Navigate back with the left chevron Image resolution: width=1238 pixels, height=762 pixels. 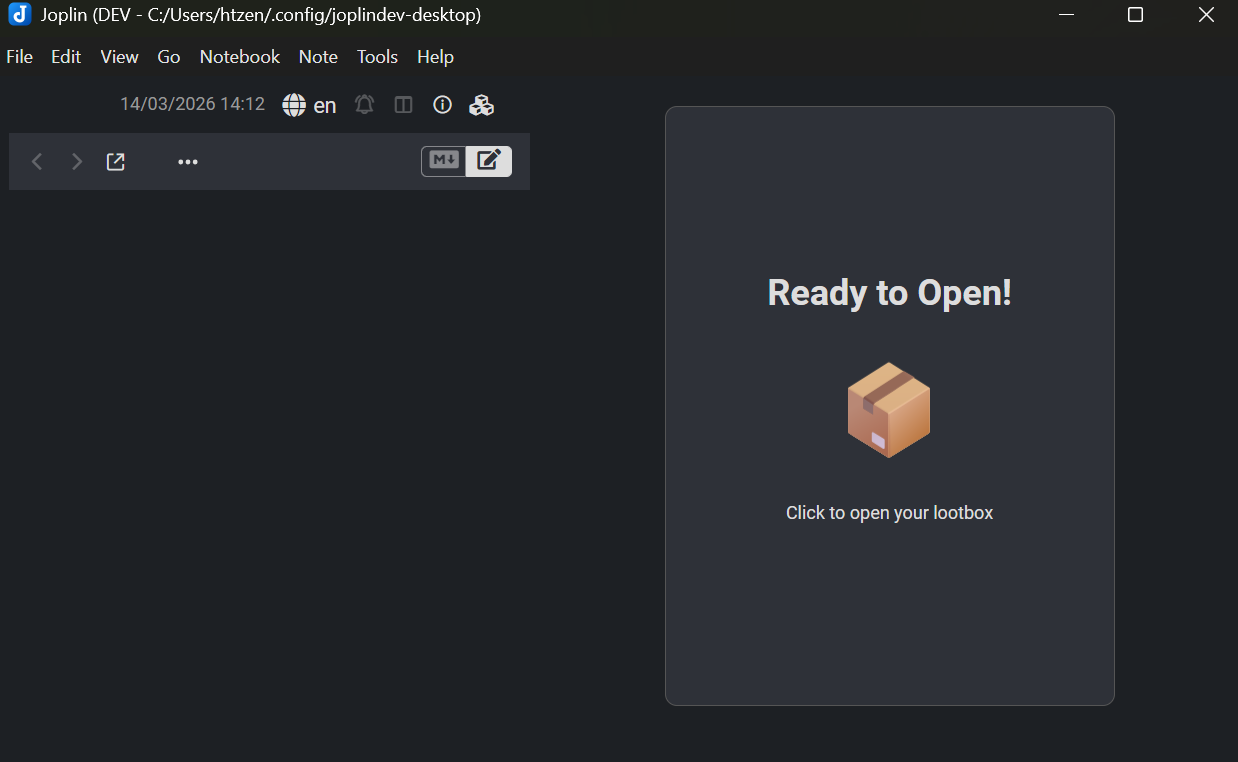pos(37,161)
